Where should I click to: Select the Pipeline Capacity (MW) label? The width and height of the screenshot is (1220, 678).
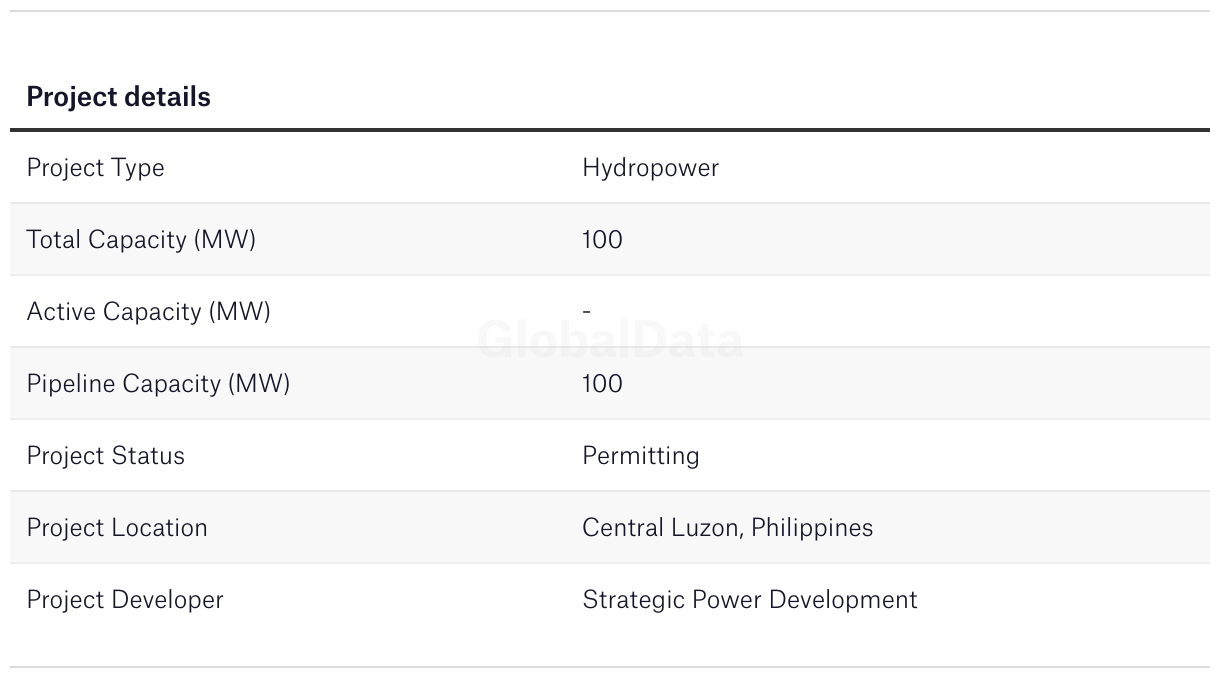coord(158,384)
